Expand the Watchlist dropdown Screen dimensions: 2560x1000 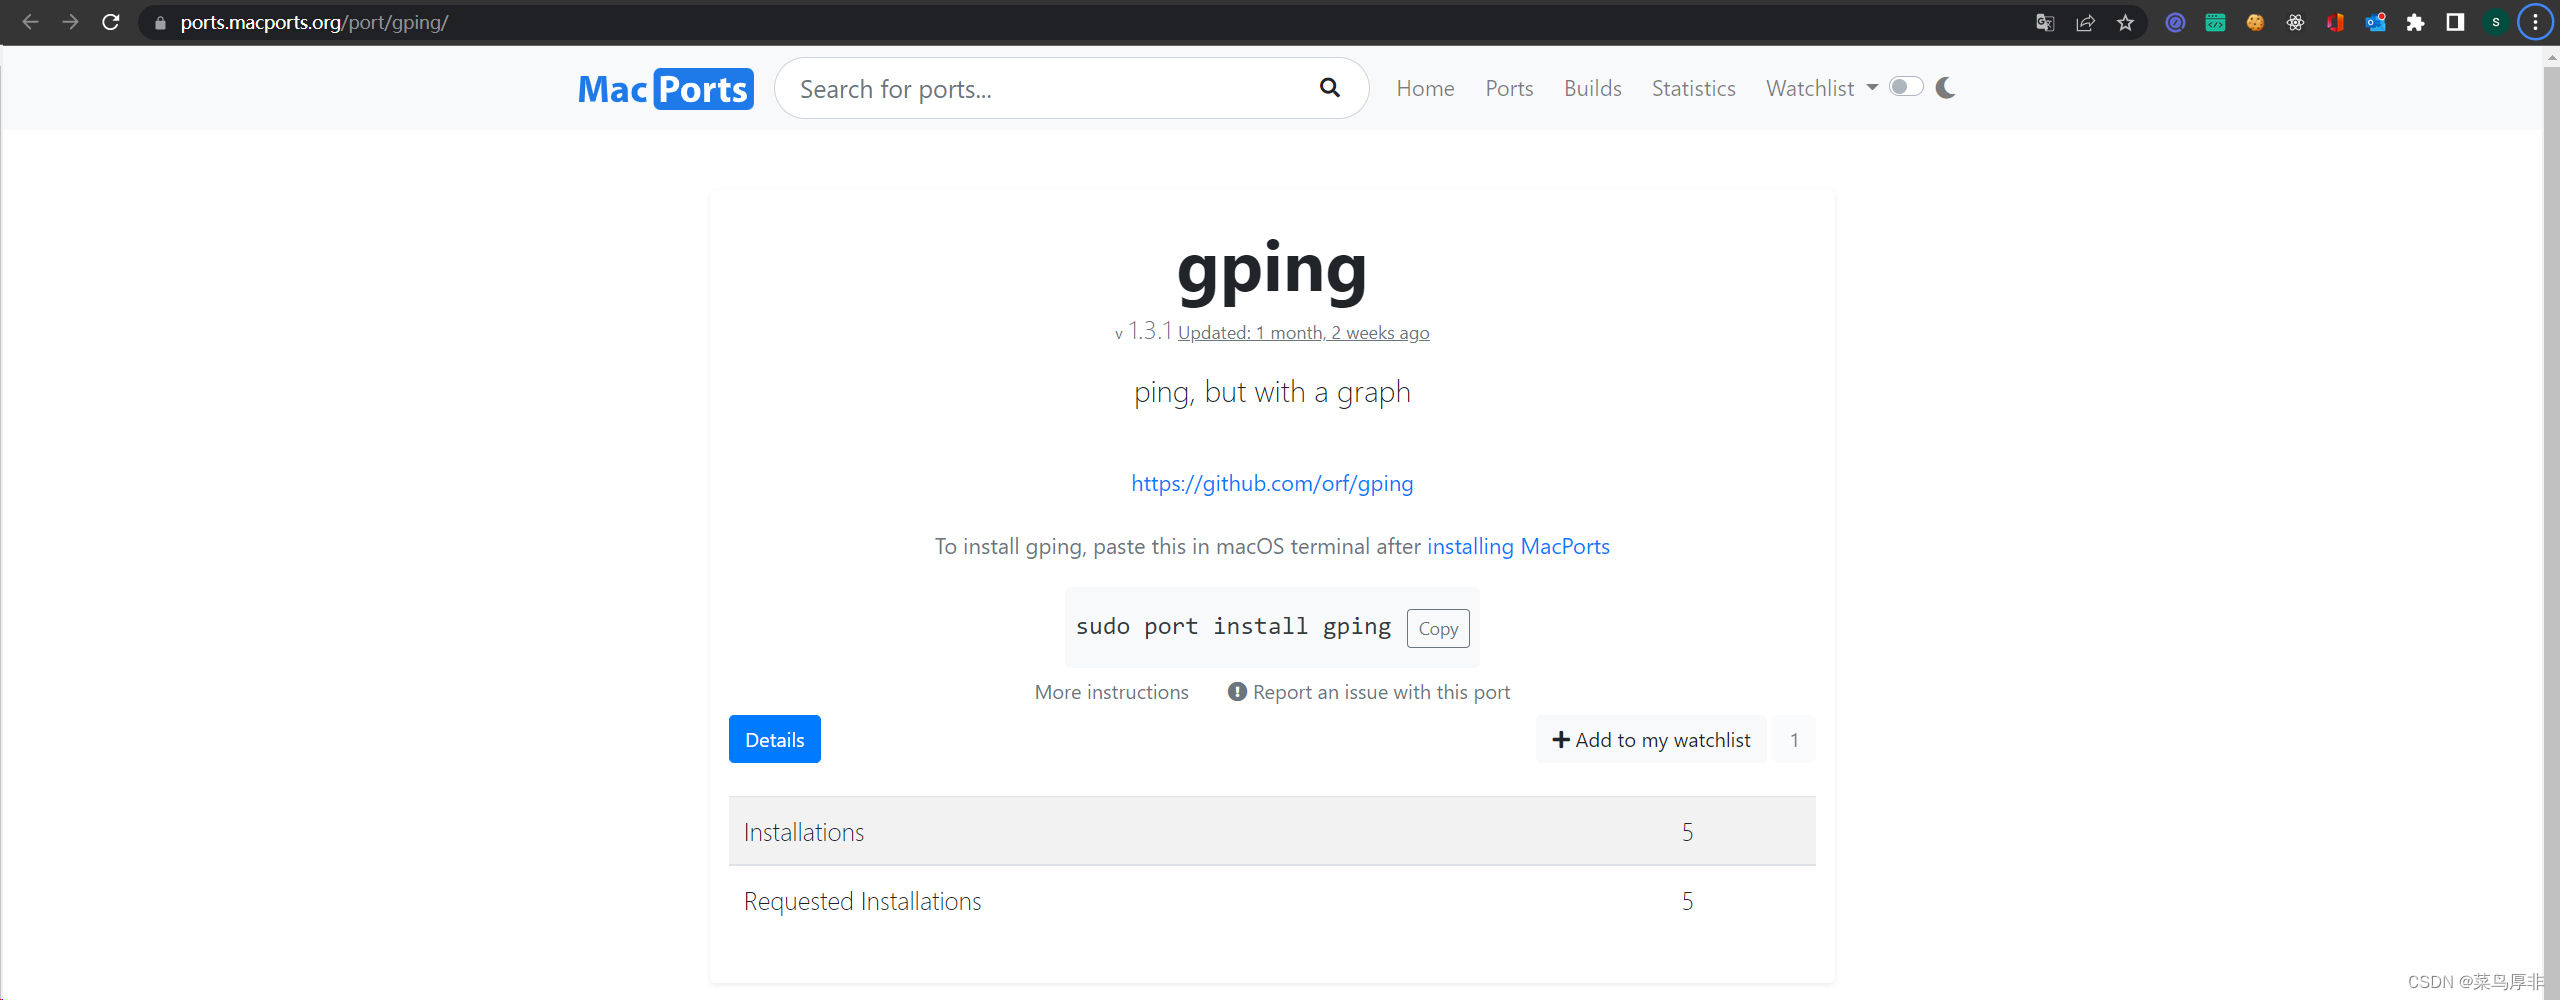1820,88
